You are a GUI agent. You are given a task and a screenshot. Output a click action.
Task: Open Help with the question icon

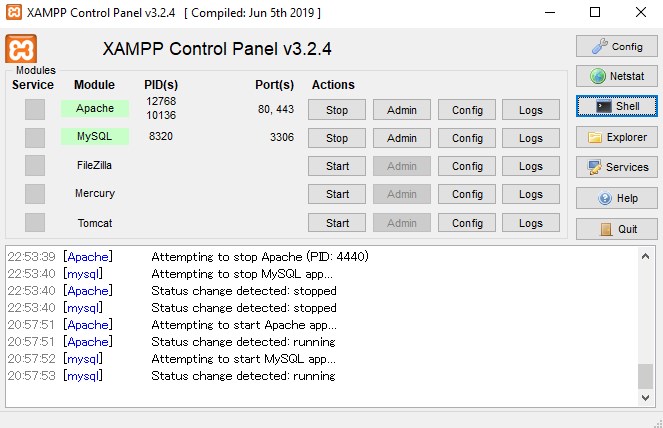[x=615, y=198]
